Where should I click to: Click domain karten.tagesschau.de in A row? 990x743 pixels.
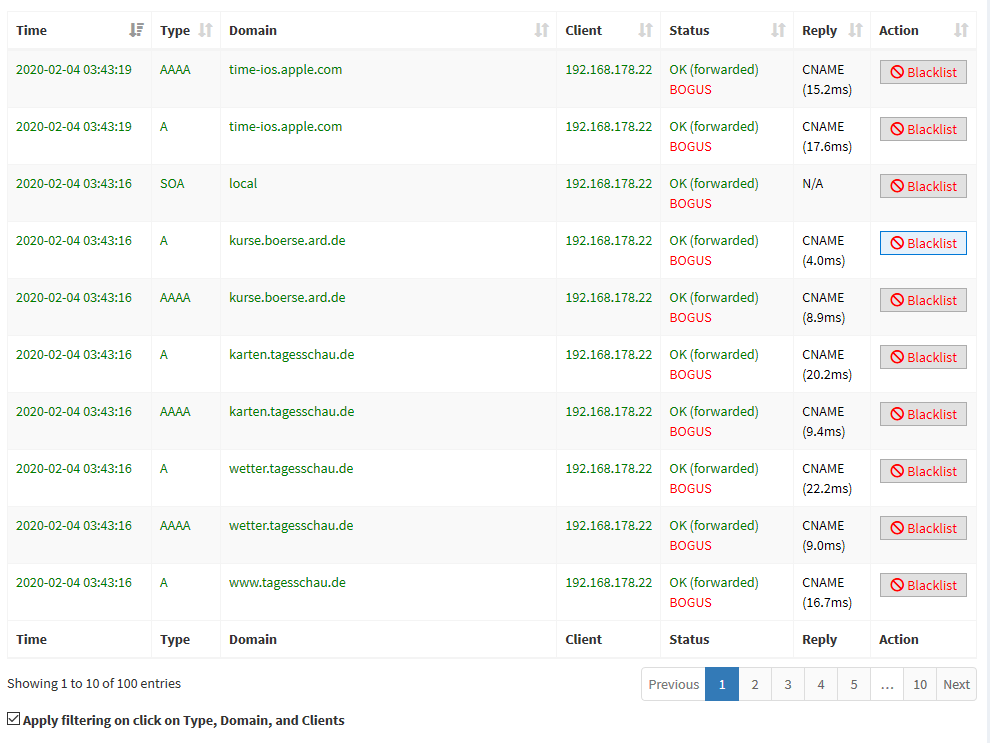click(x=292, y=355)
